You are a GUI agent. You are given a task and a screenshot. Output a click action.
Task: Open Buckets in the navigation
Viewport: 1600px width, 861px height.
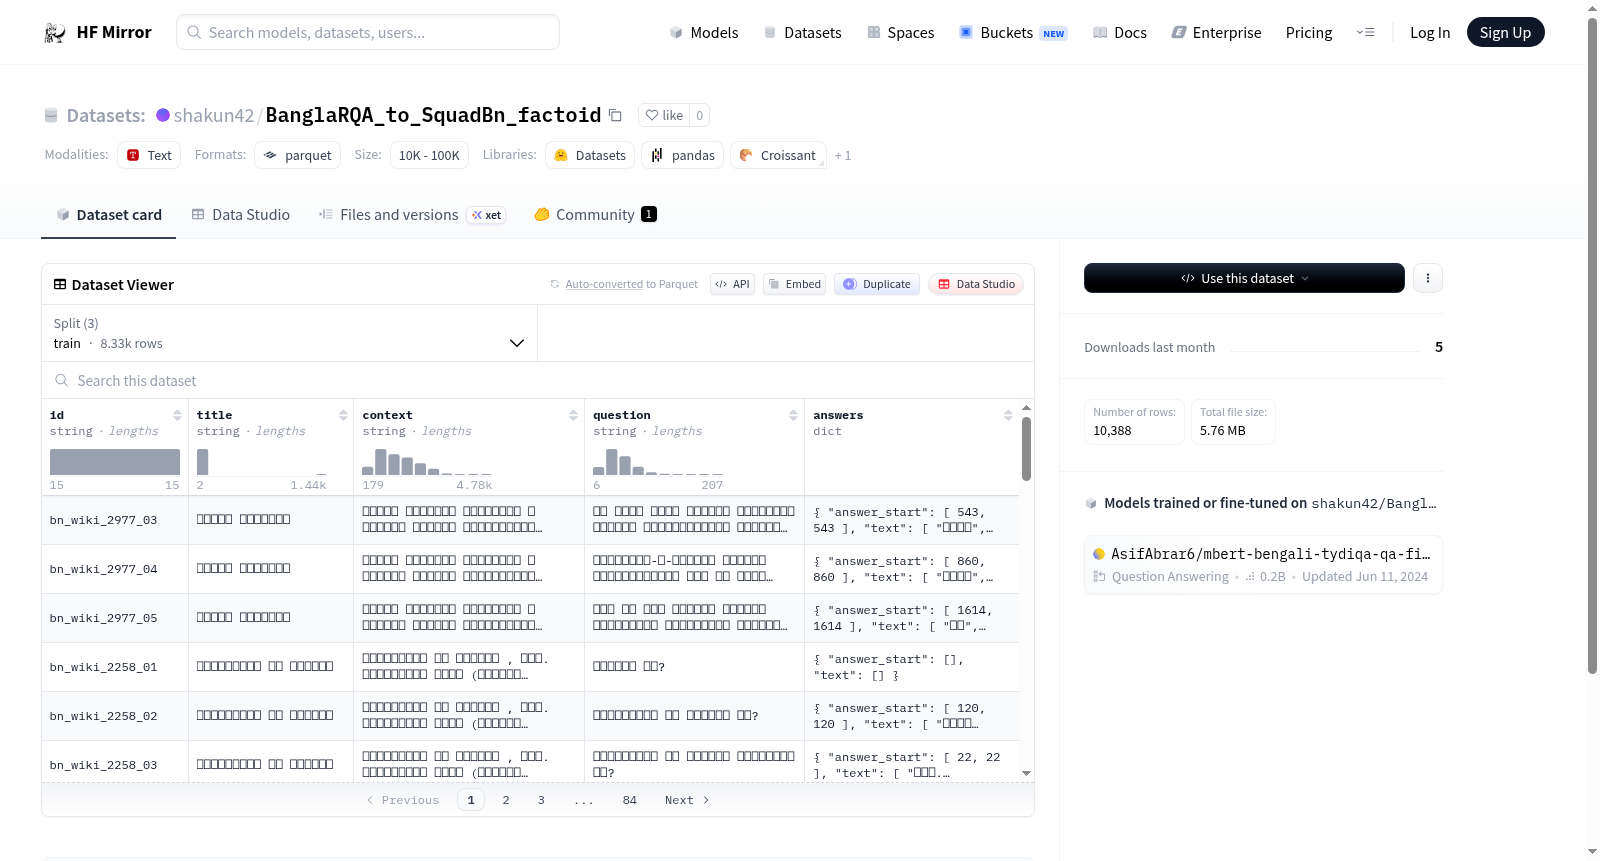(x=1013, y=33)
